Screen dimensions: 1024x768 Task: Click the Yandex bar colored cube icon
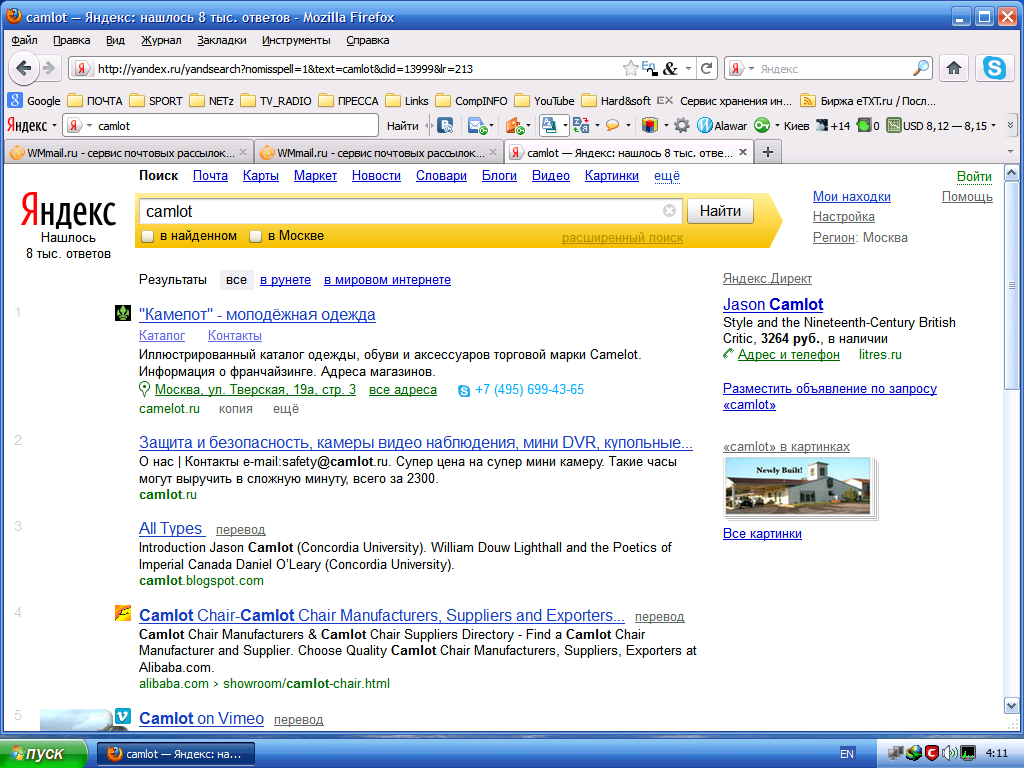649,125
